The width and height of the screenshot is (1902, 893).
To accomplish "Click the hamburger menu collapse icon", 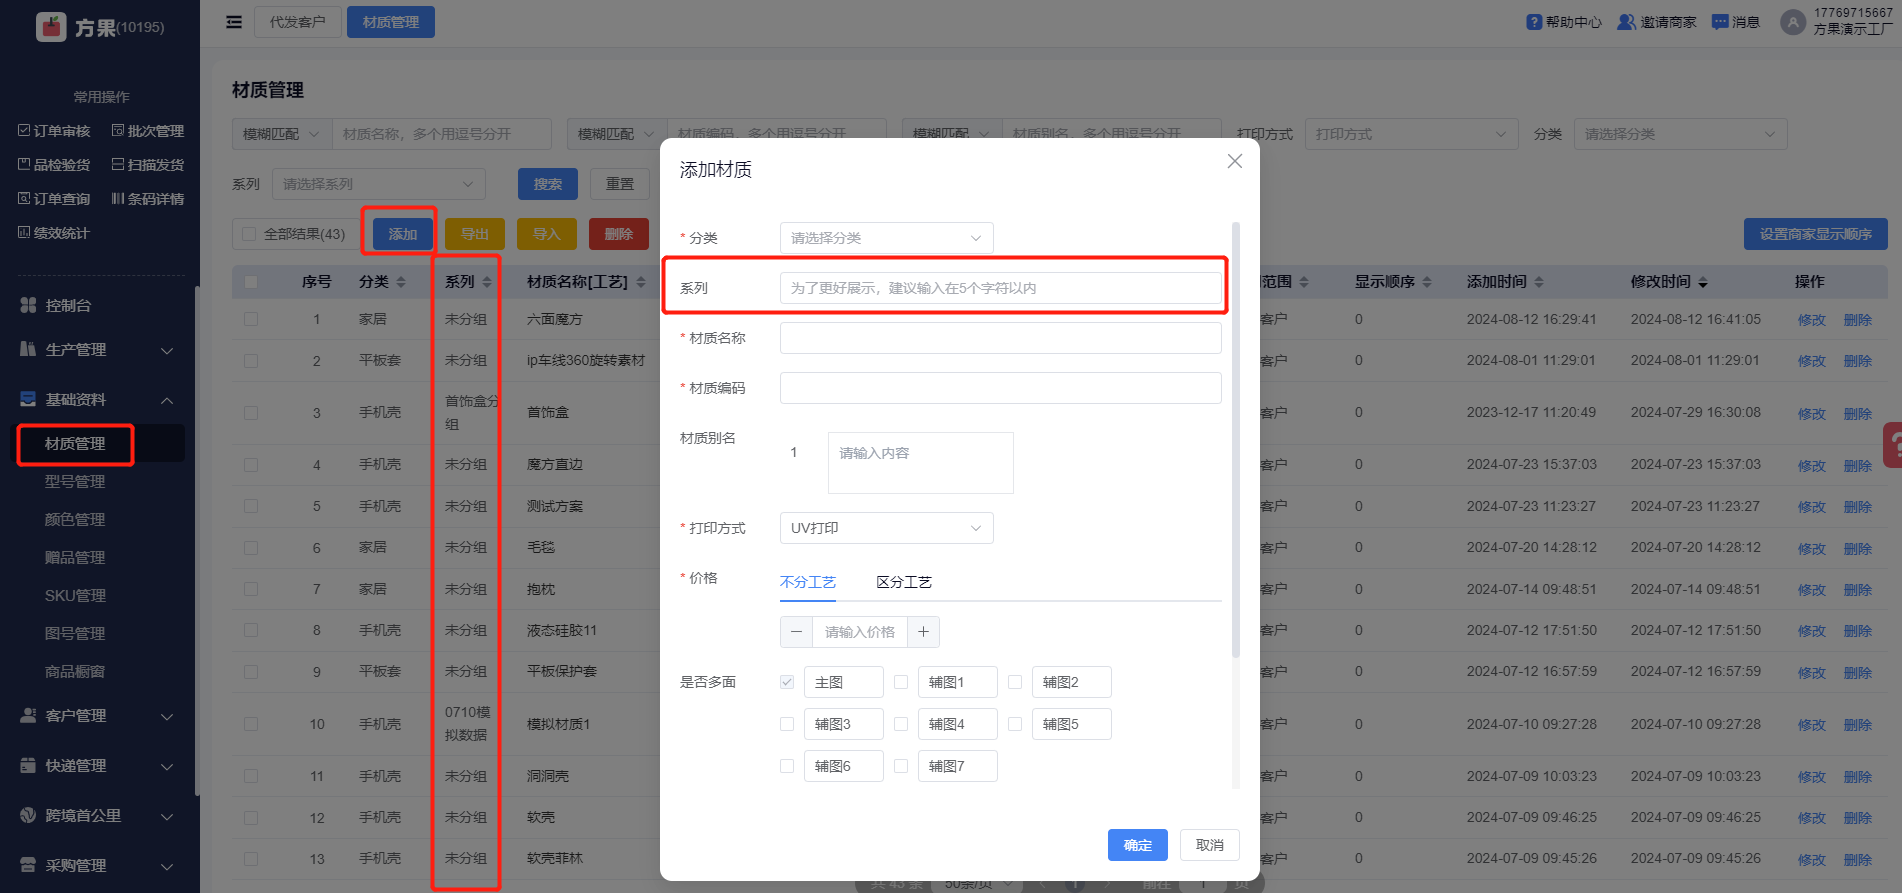I will point(234,22).
